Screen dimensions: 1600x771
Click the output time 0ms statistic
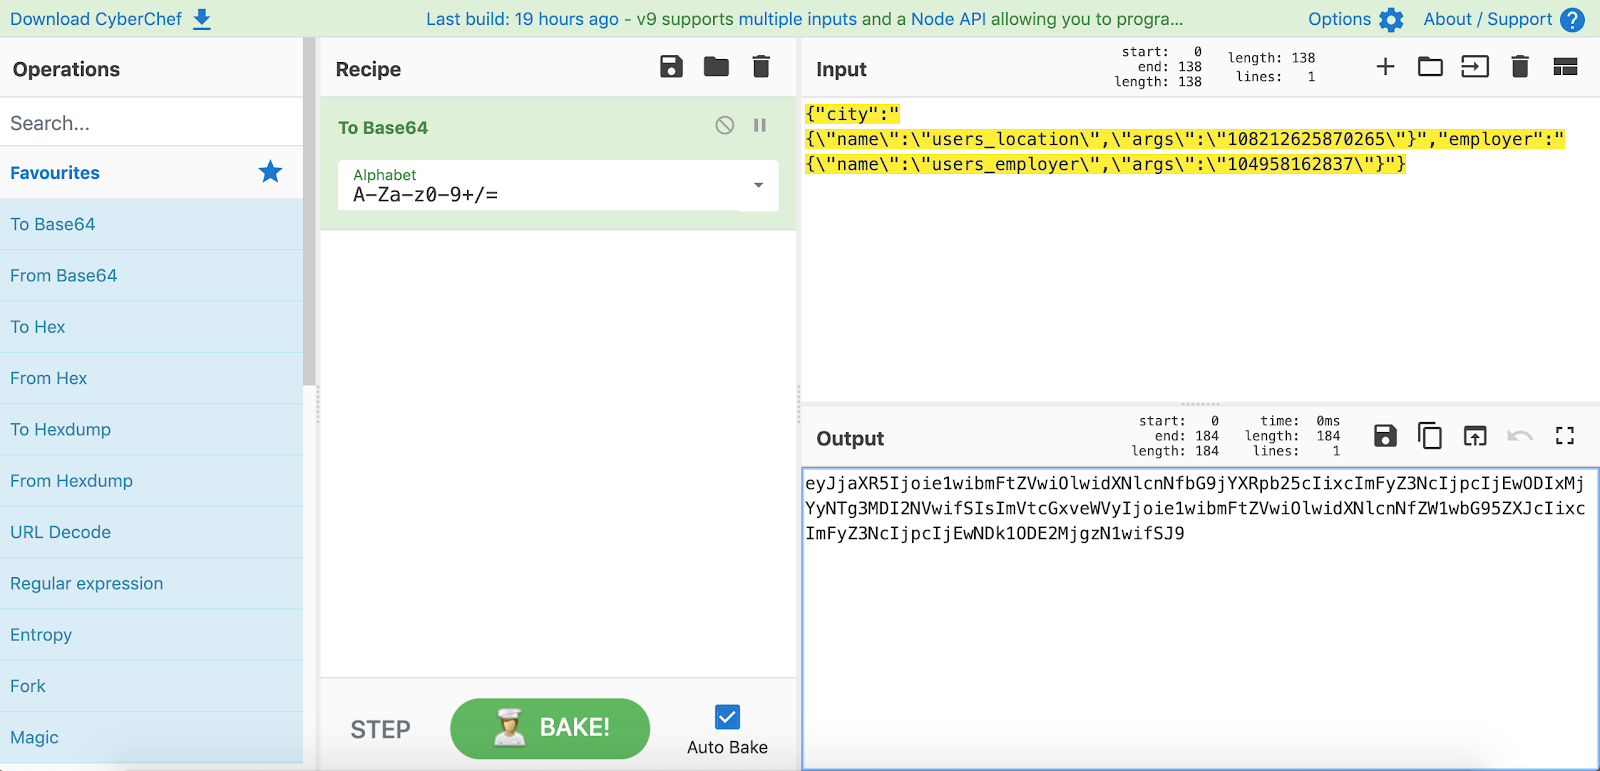tap(1300, 421)
